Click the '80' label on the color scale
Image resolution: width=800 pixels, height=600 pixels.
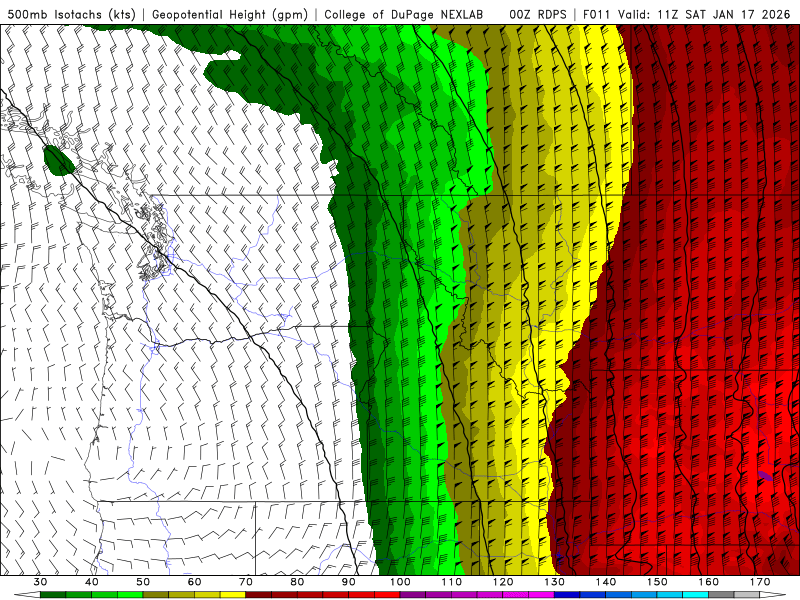pyautogui.click(x=297, y=582)
